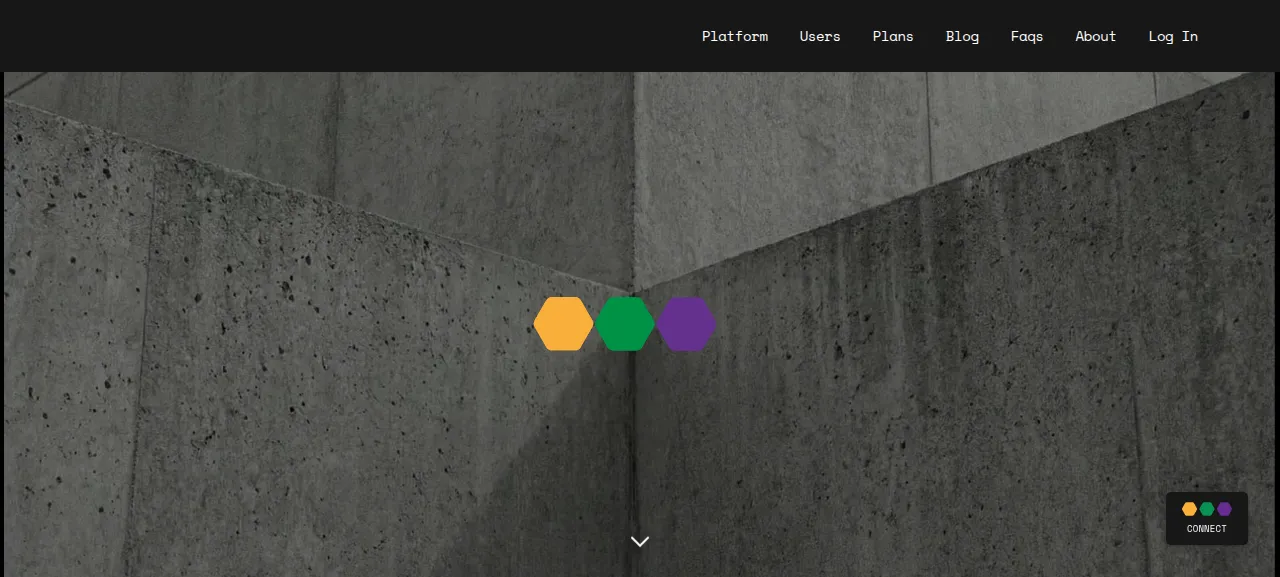This screenshot has width=1280, height=577.
Task: Click the orange hexagon in center logo
Action: 563,324
